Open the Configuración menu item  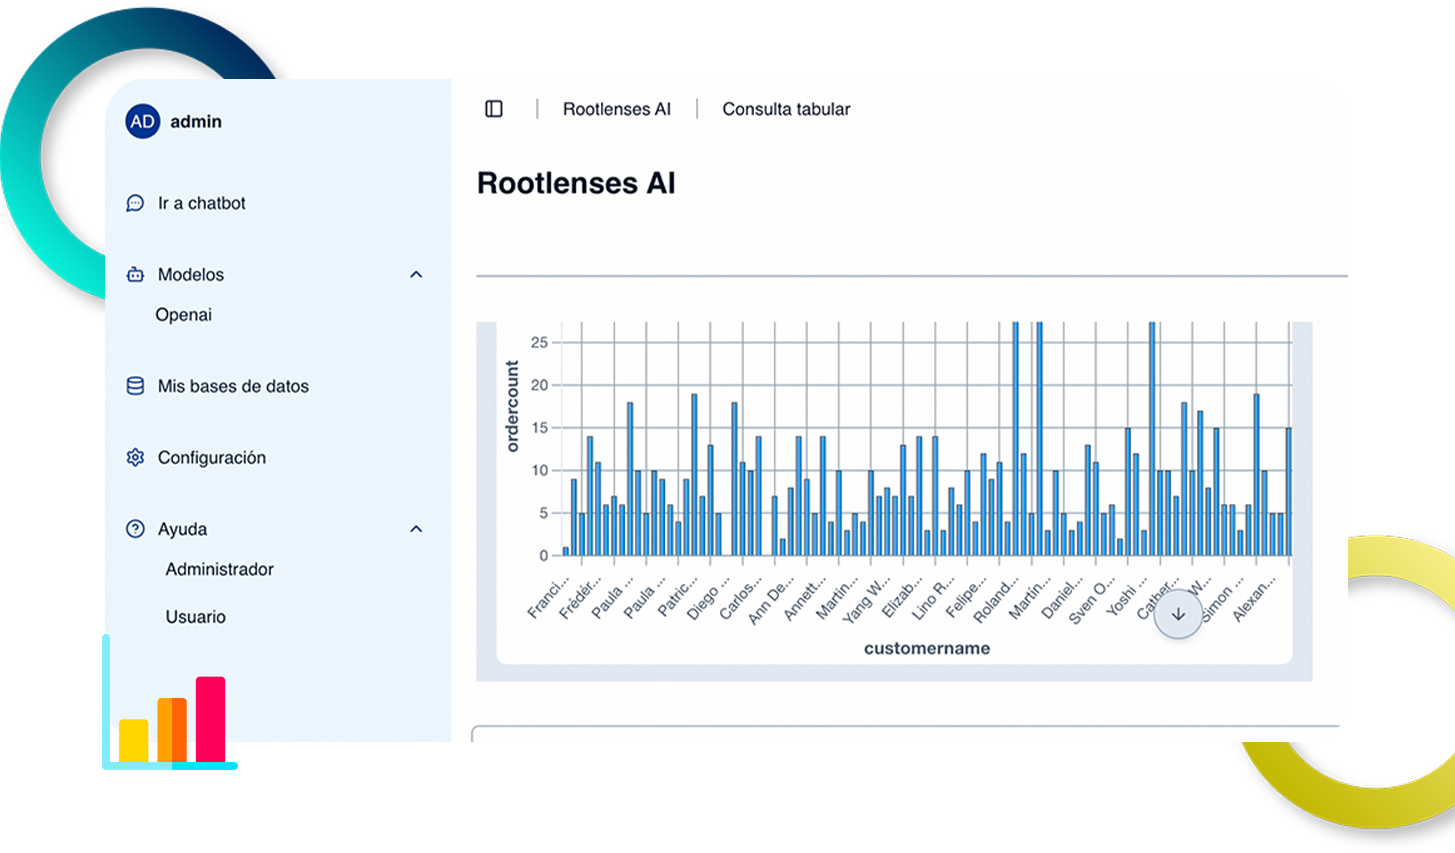(x=212, y=458)
